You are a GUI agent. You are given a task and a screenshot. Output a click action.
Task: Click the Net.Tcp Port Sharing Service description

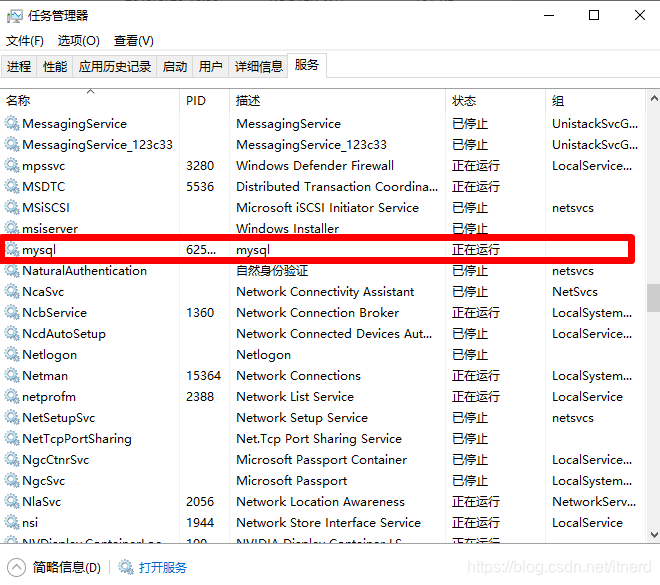(319, 439)
